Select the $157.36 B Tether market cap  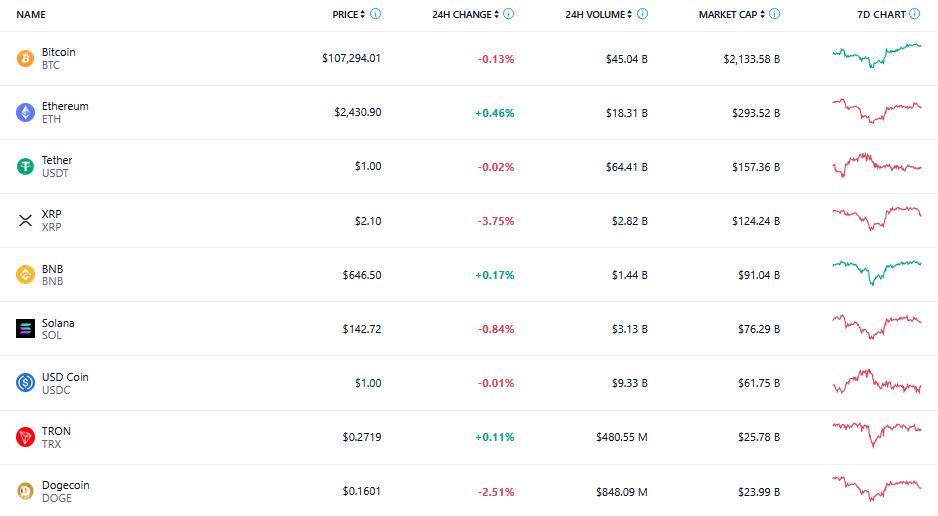pyautogui.click(x=756, y=167)
